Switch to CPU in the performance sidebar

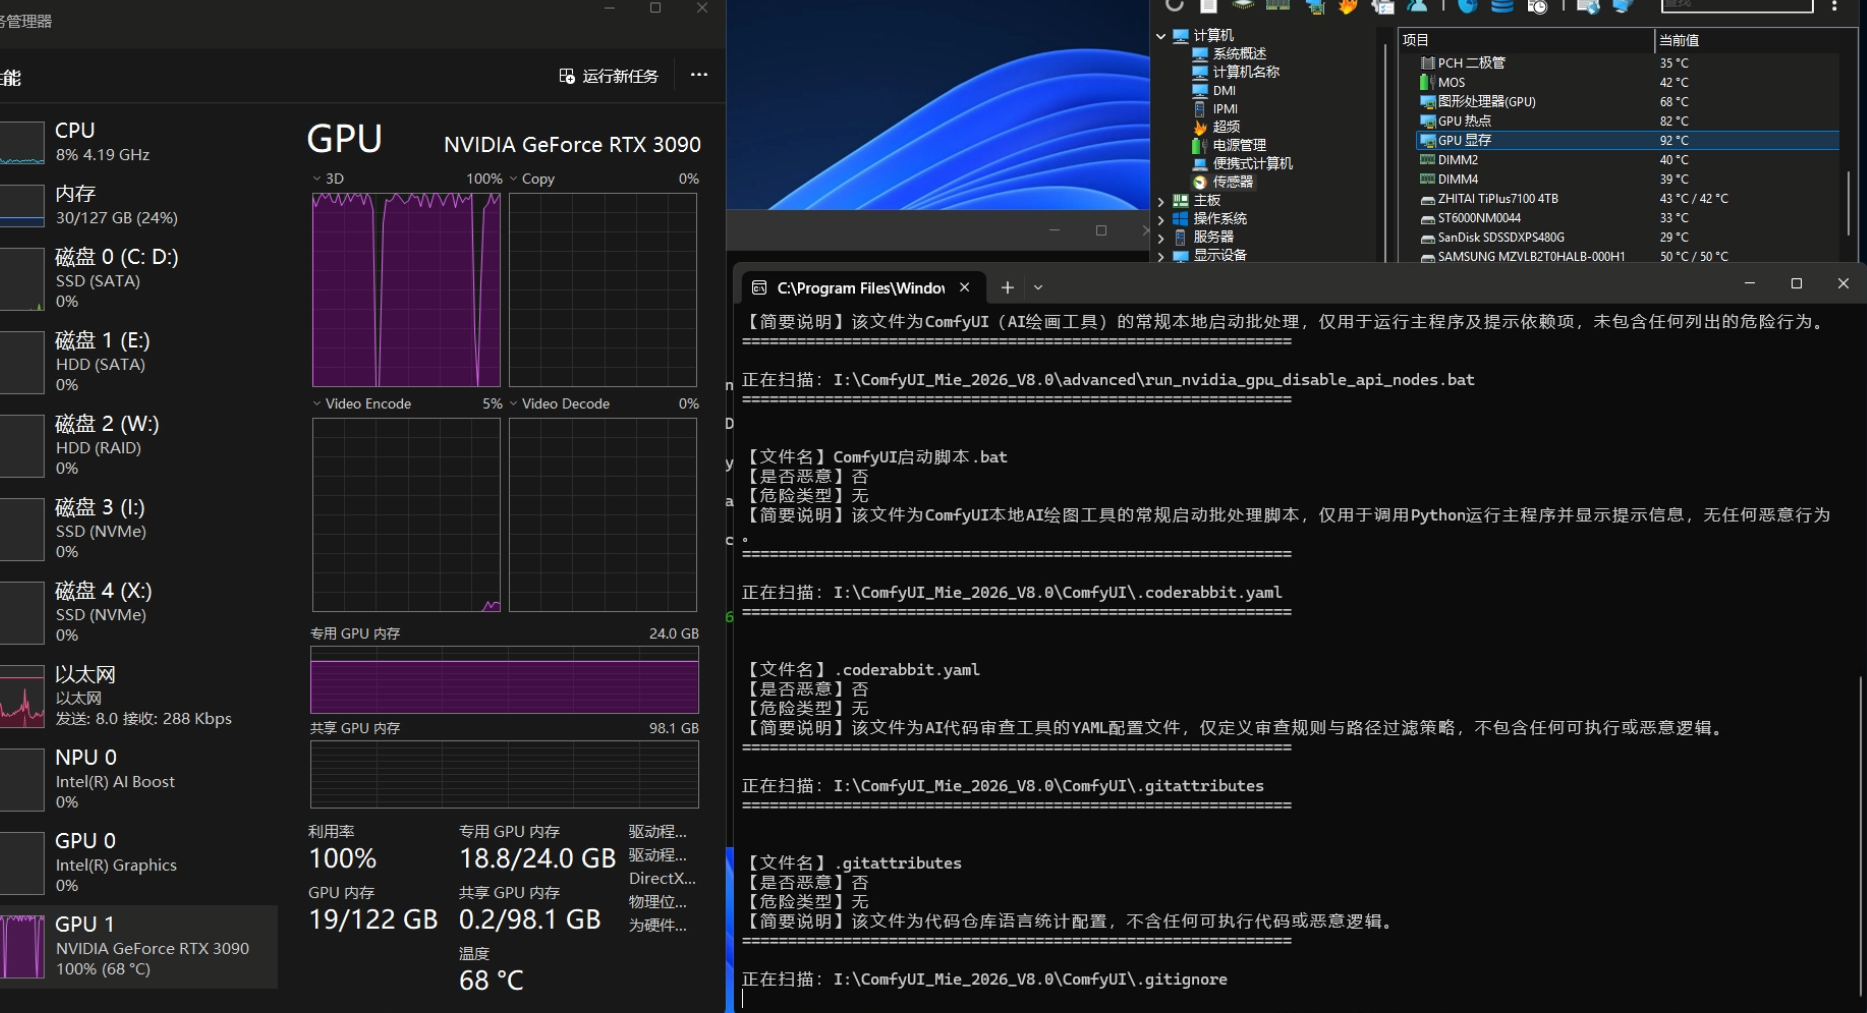pyautogui.click(x=138, y=142)
